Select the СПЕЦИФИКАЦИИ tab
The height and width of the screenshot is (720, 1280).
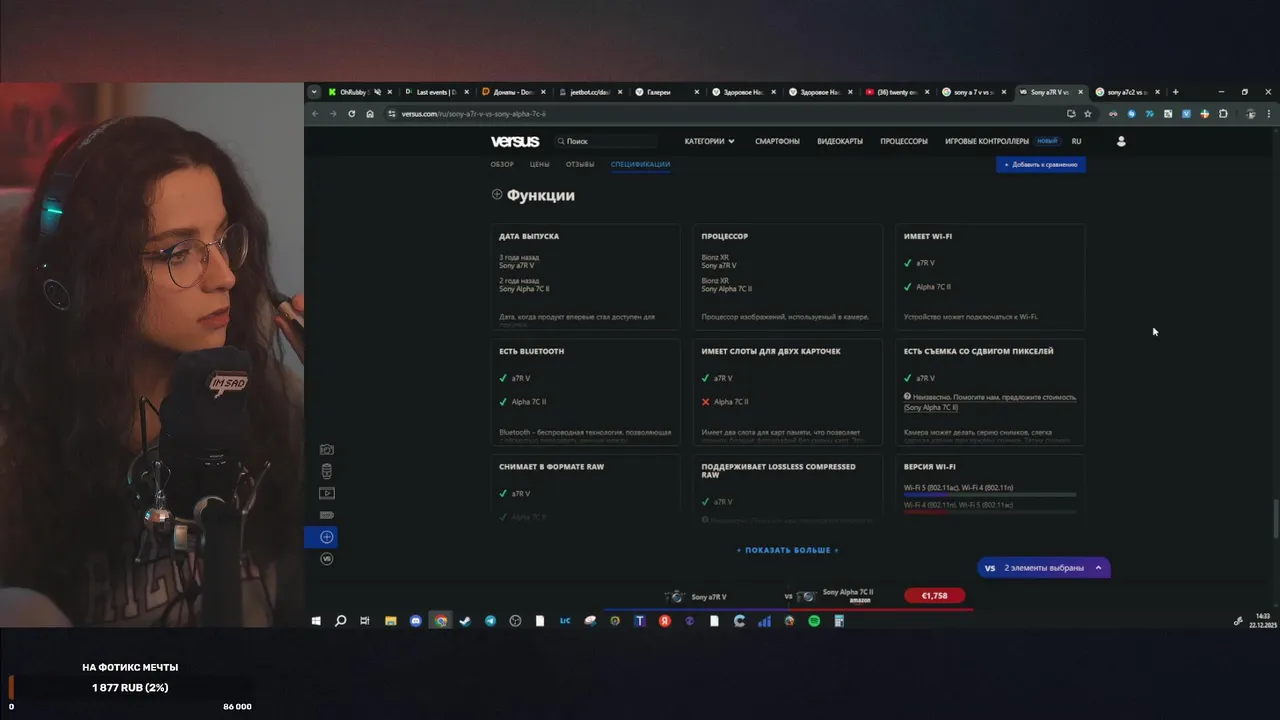pos(641,164)
